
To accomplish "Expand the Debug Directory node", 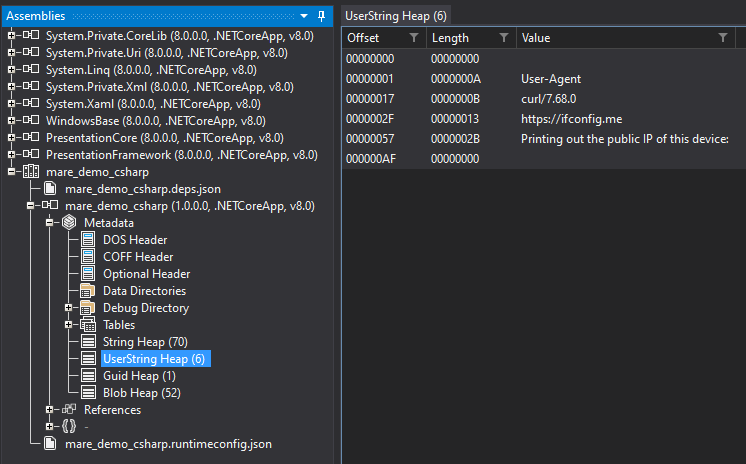I will 69,308.
